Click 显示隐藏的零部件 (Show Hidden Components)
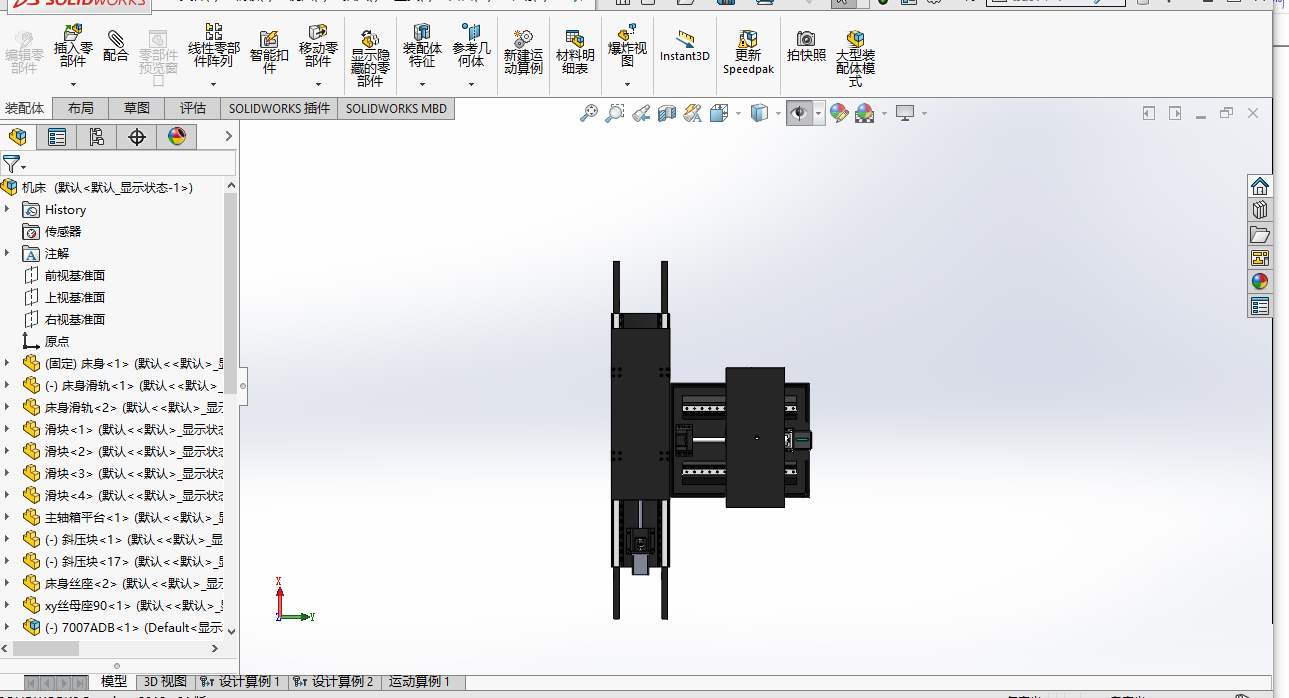This screenshot has height=698, width=1289. click(x=370, y=58)
